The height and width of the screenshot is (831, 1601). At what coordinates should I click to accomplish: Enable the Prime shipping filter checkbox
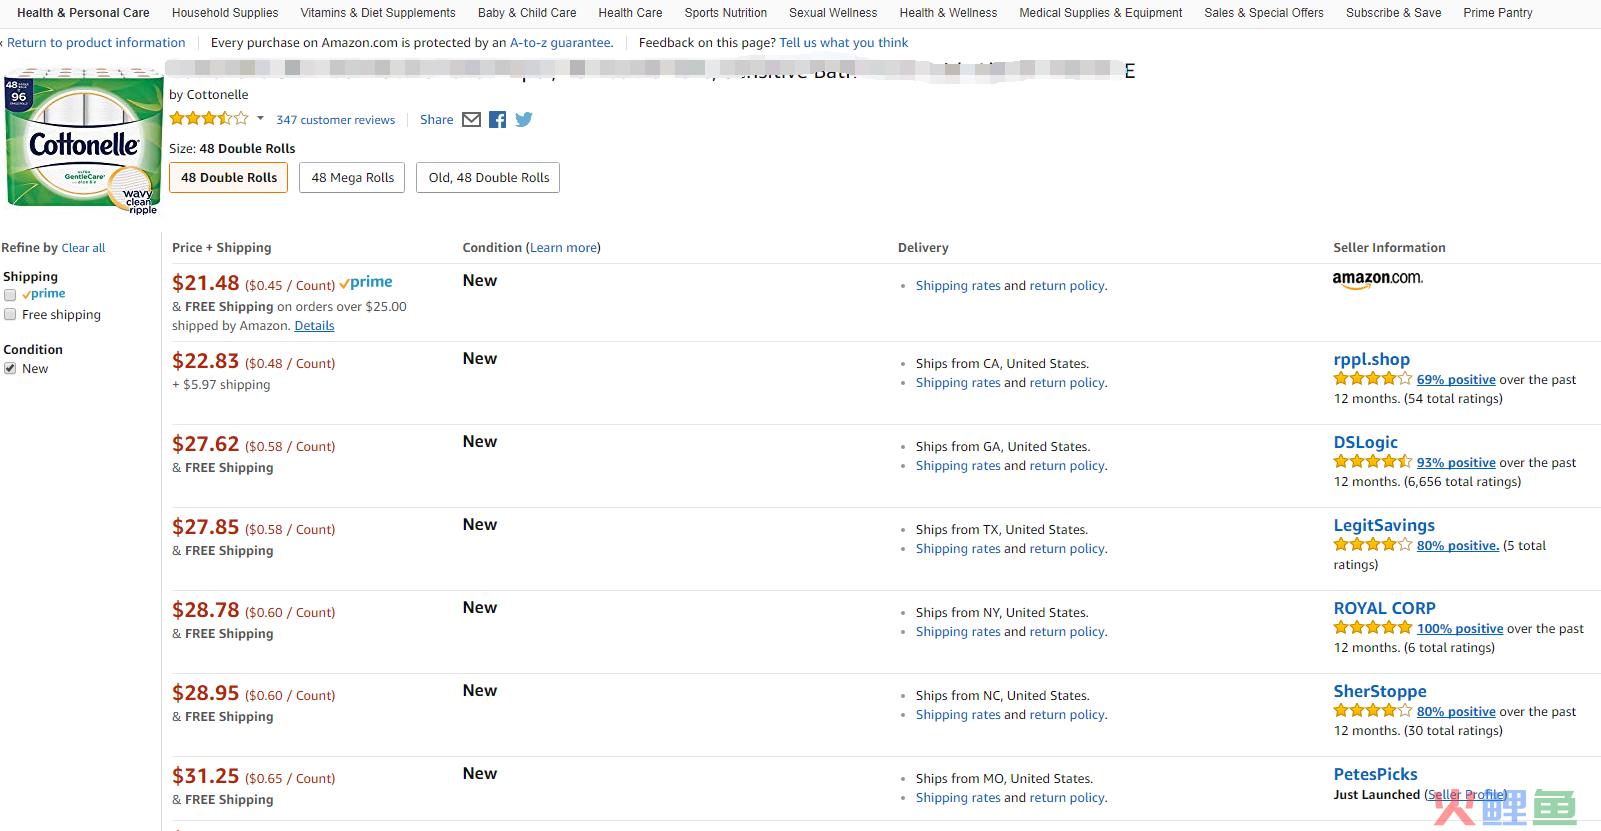click(x=10, y=295)
